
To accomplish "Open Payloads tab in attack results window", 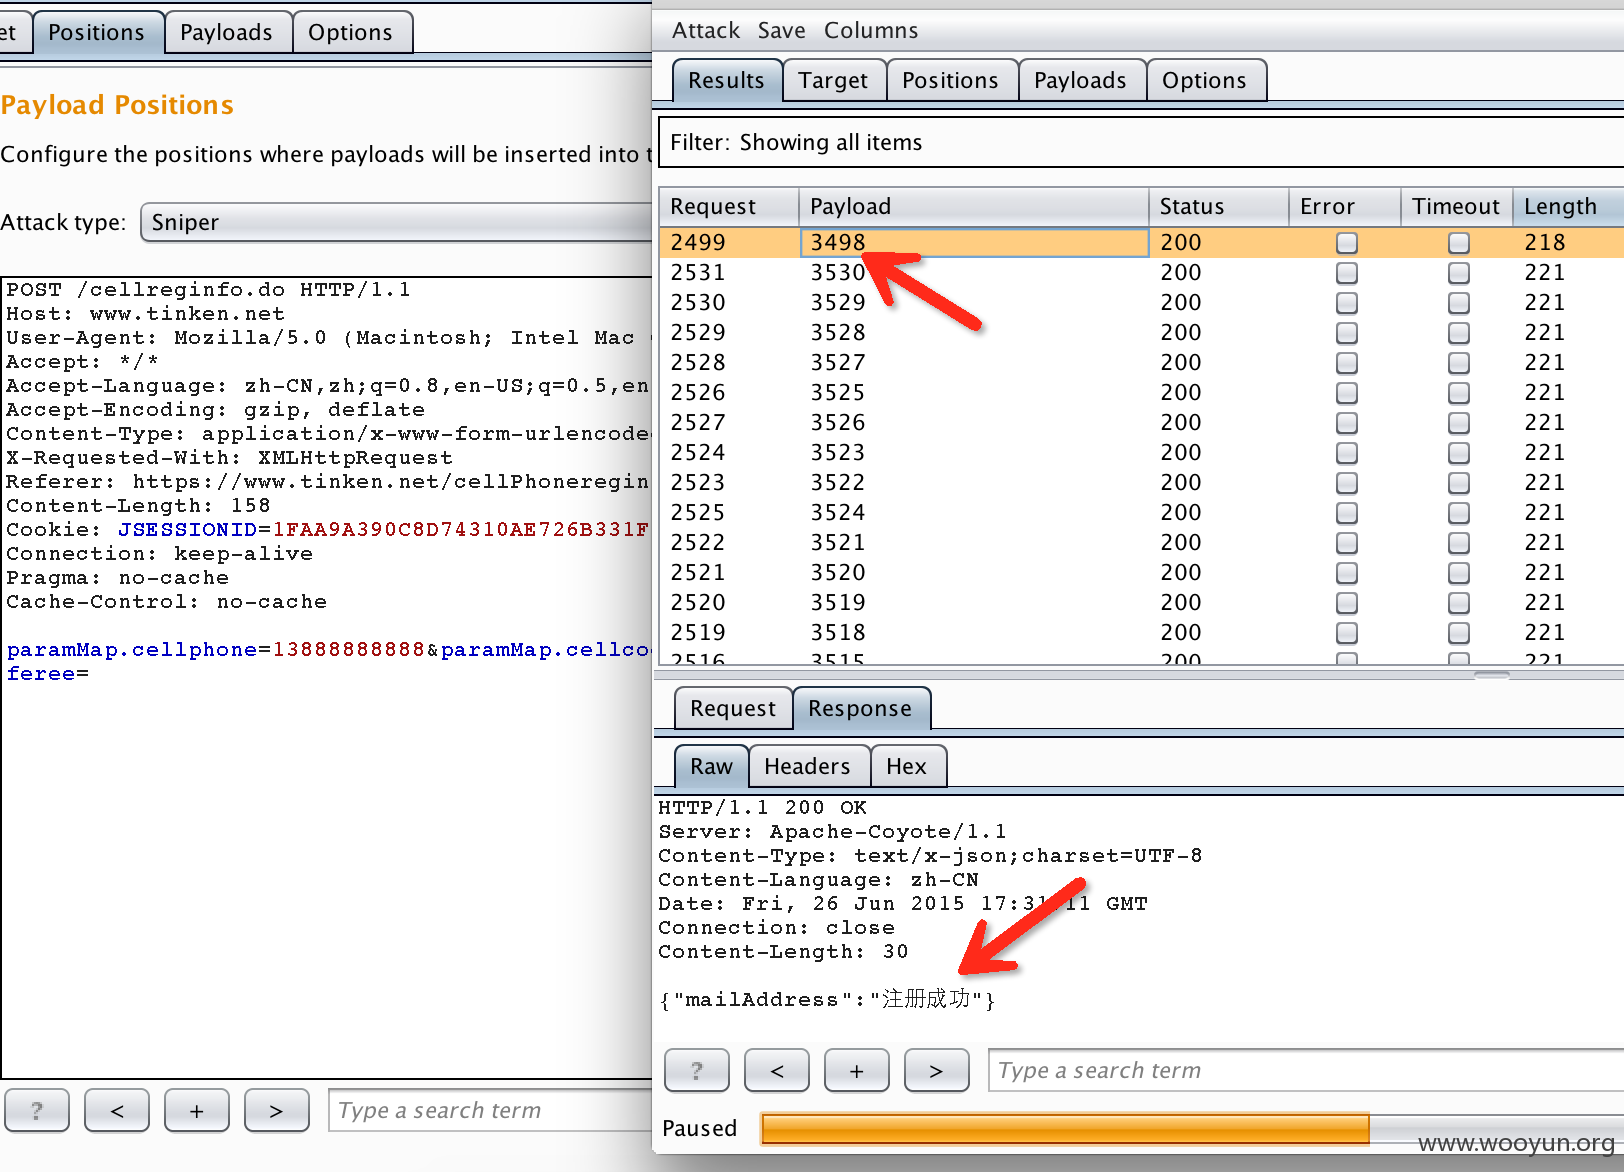I will click(1080, 81).
